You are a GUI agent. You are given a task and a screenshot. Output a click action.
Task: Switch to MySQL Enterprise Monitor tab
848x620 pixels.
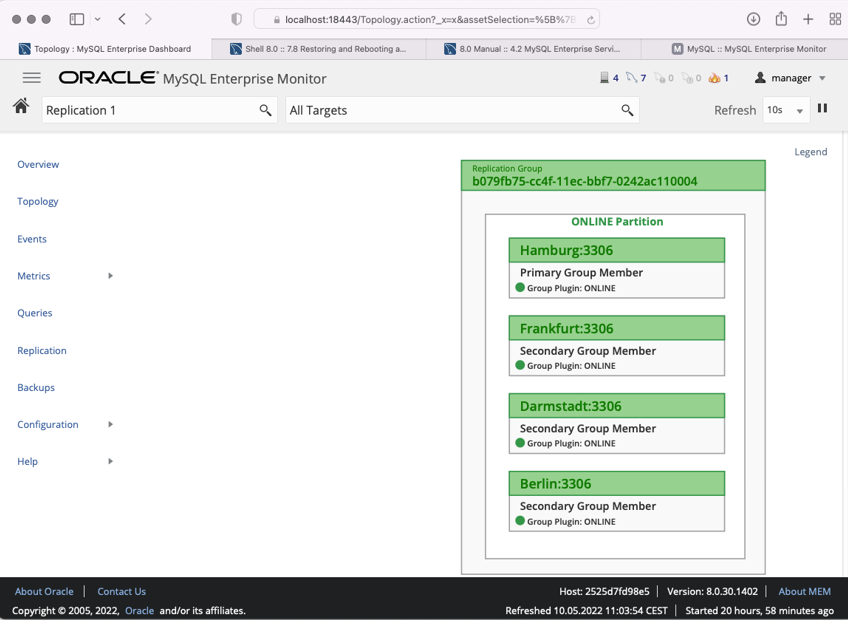point(745,49)
